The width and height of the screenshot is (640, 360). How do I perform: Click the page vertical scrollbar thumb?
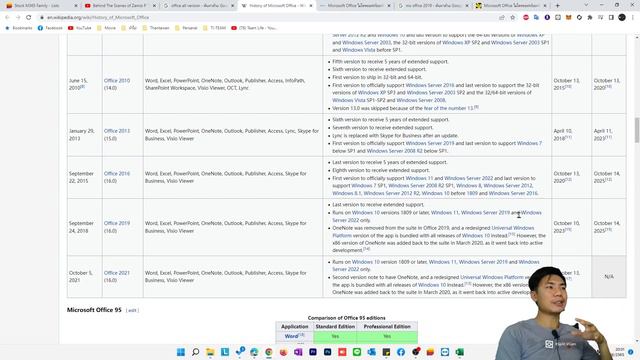[636, 131]
